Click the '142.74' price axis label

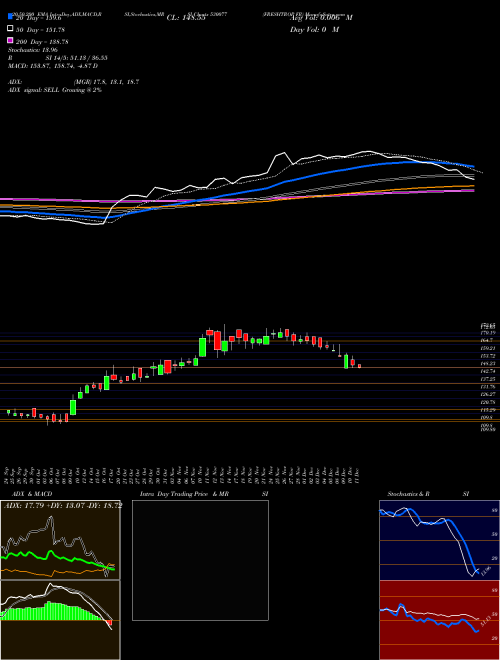tap(488, 371)
